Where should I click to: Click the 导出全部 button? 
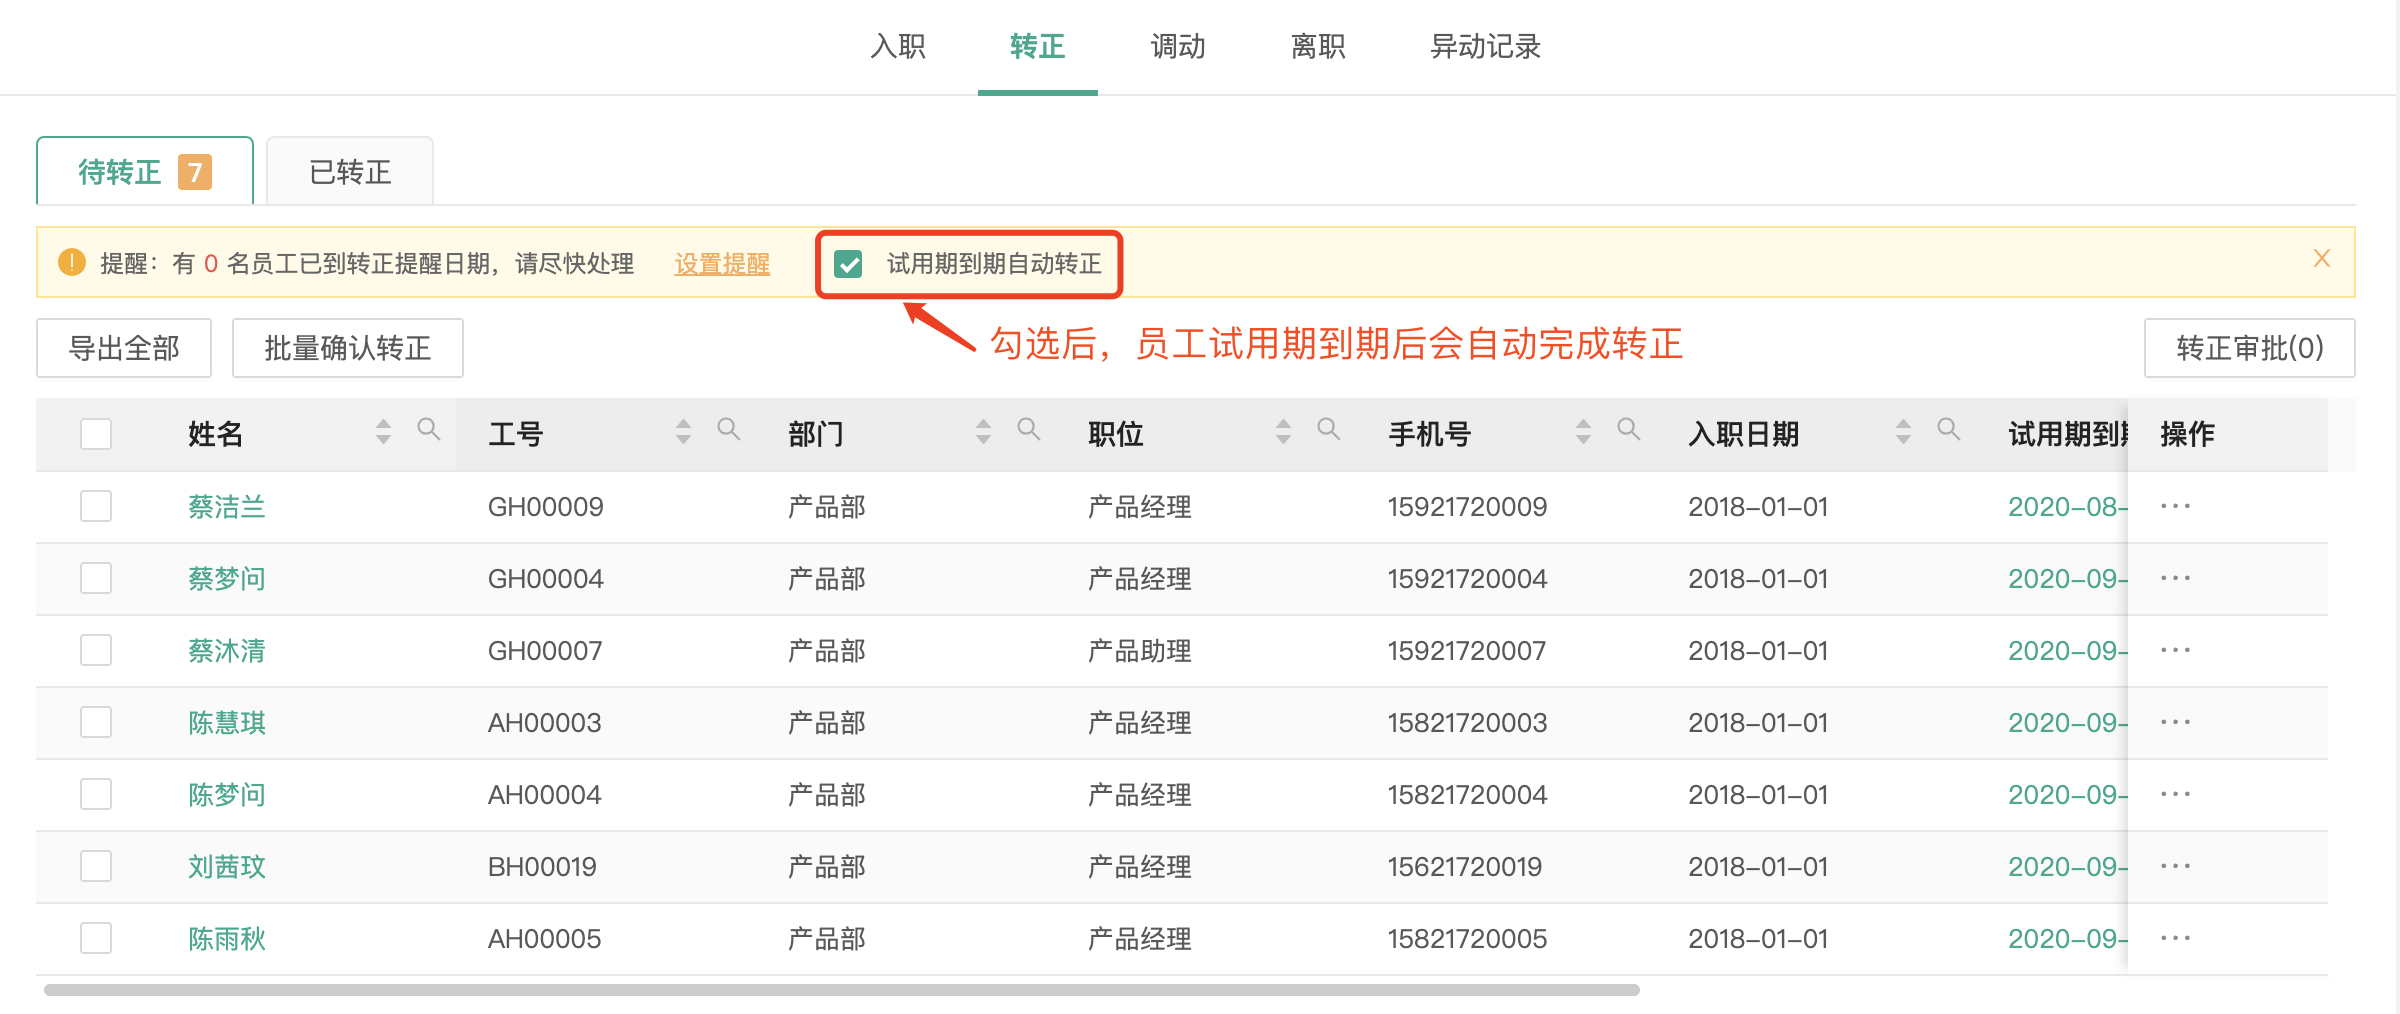tap(124, 348)
